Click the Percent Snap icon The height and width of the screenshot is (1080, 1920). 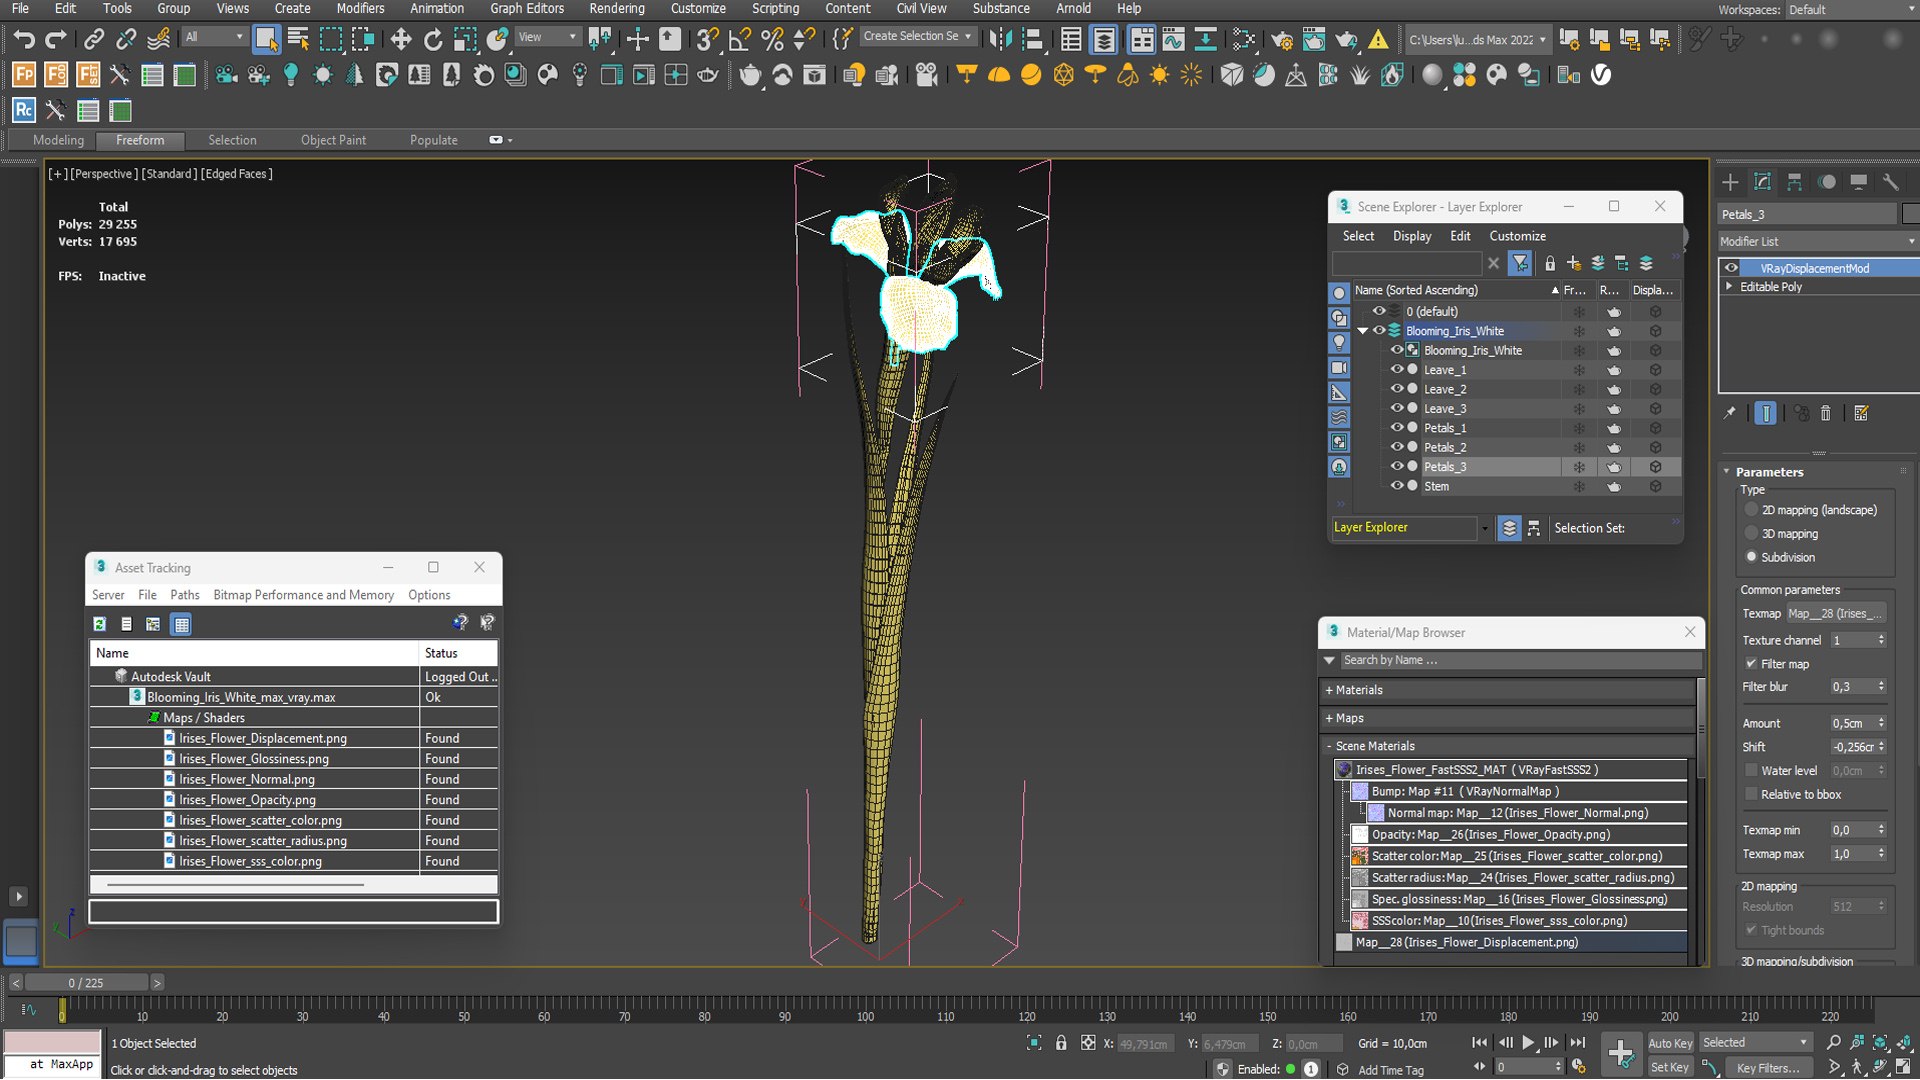(x=772, y=39)
